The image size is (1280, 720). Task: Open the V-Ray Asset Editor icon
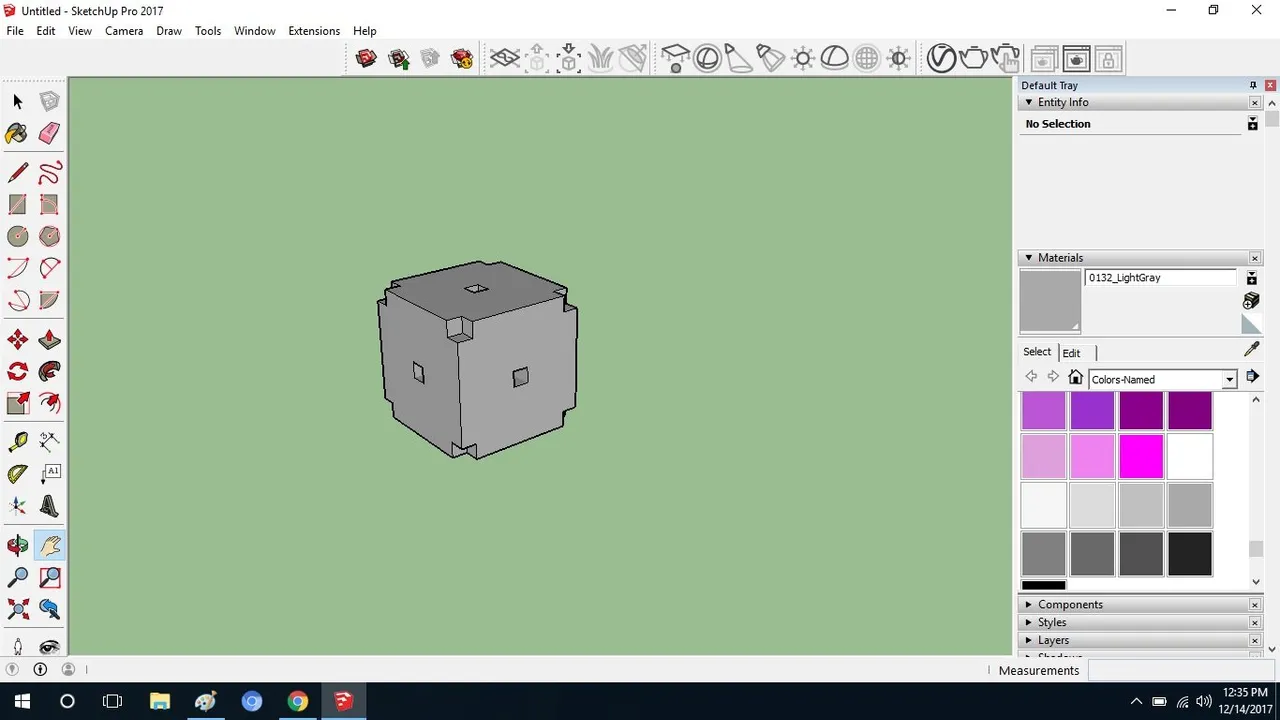click(941, 58)
